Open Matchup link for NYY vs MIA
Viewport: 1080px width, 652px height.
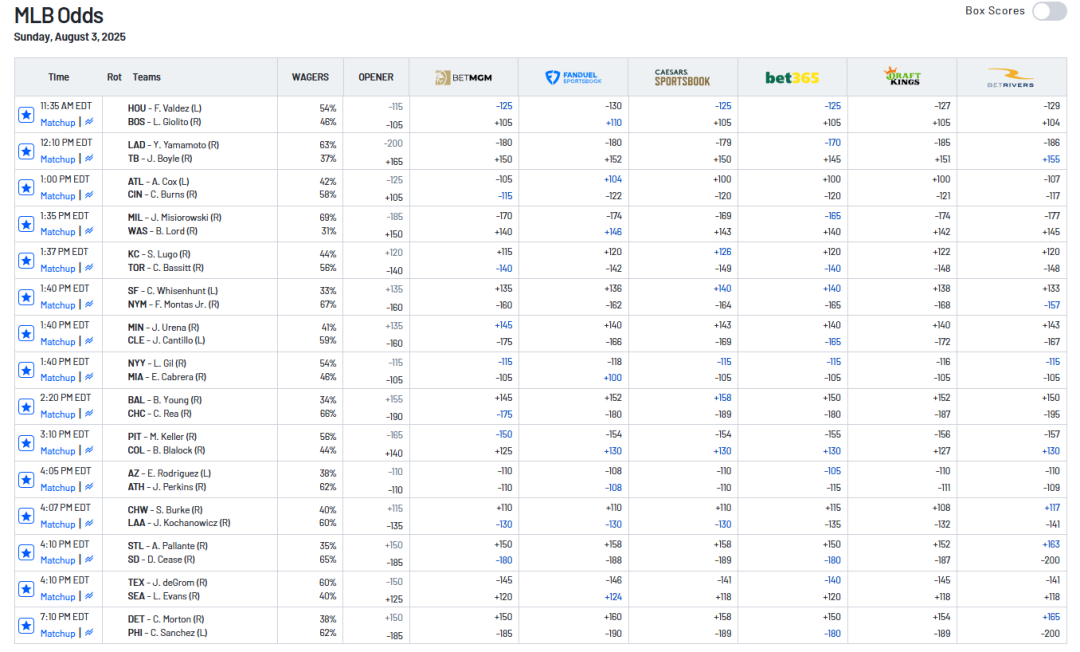[58, 378]
